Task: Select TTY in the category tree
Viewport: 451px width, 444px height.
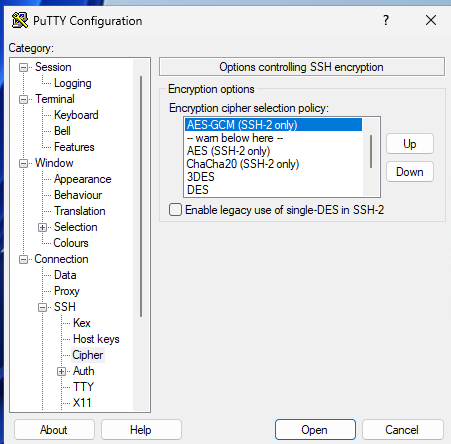Action: tap(83, 387)
